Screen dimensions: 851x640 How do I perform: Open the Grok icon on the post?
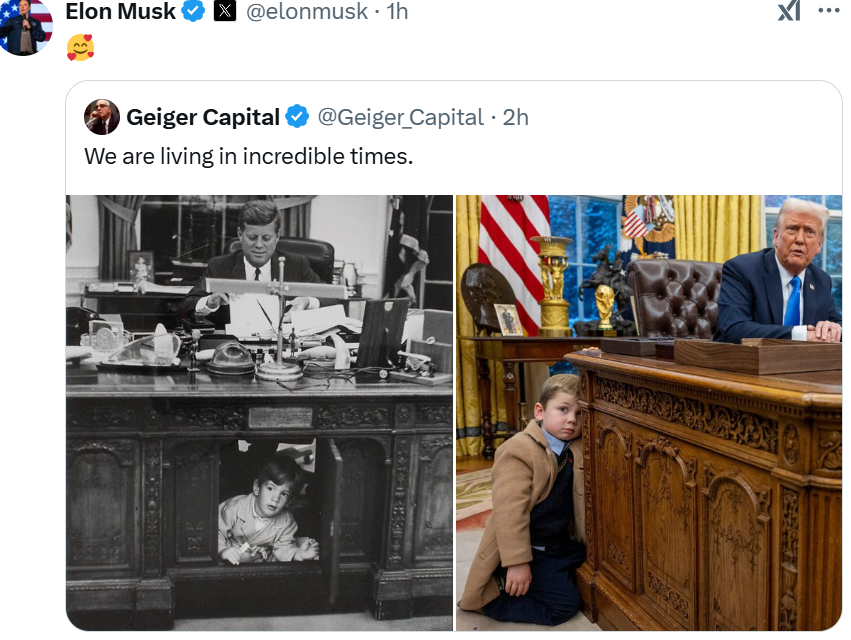click(790, 11)
